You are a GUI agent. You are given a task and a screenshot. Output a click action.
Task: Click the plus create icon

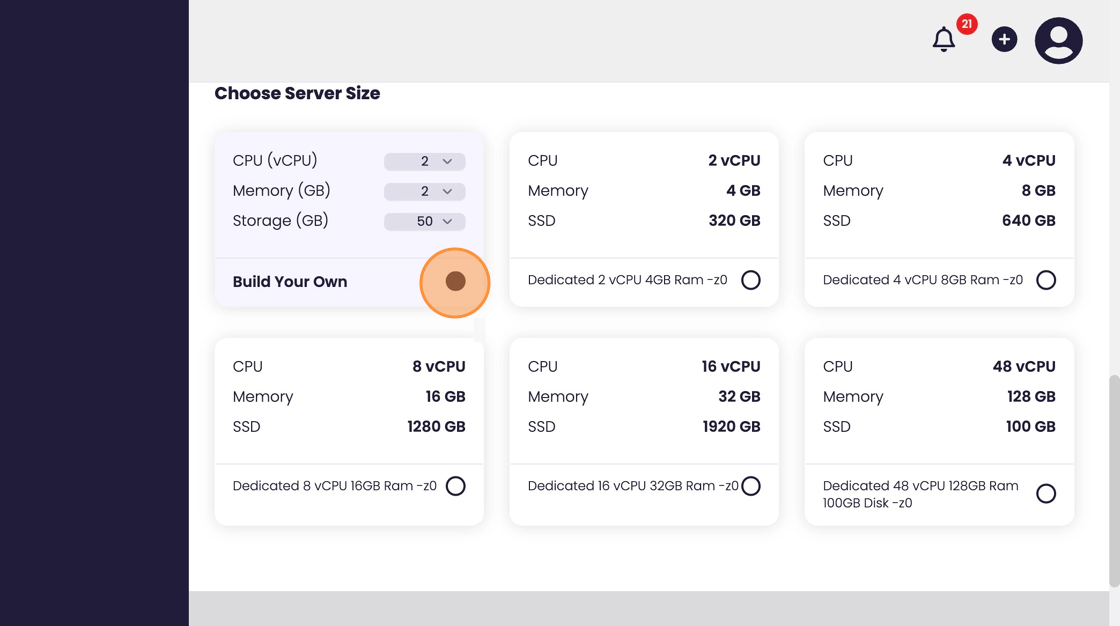point(1004,40)
